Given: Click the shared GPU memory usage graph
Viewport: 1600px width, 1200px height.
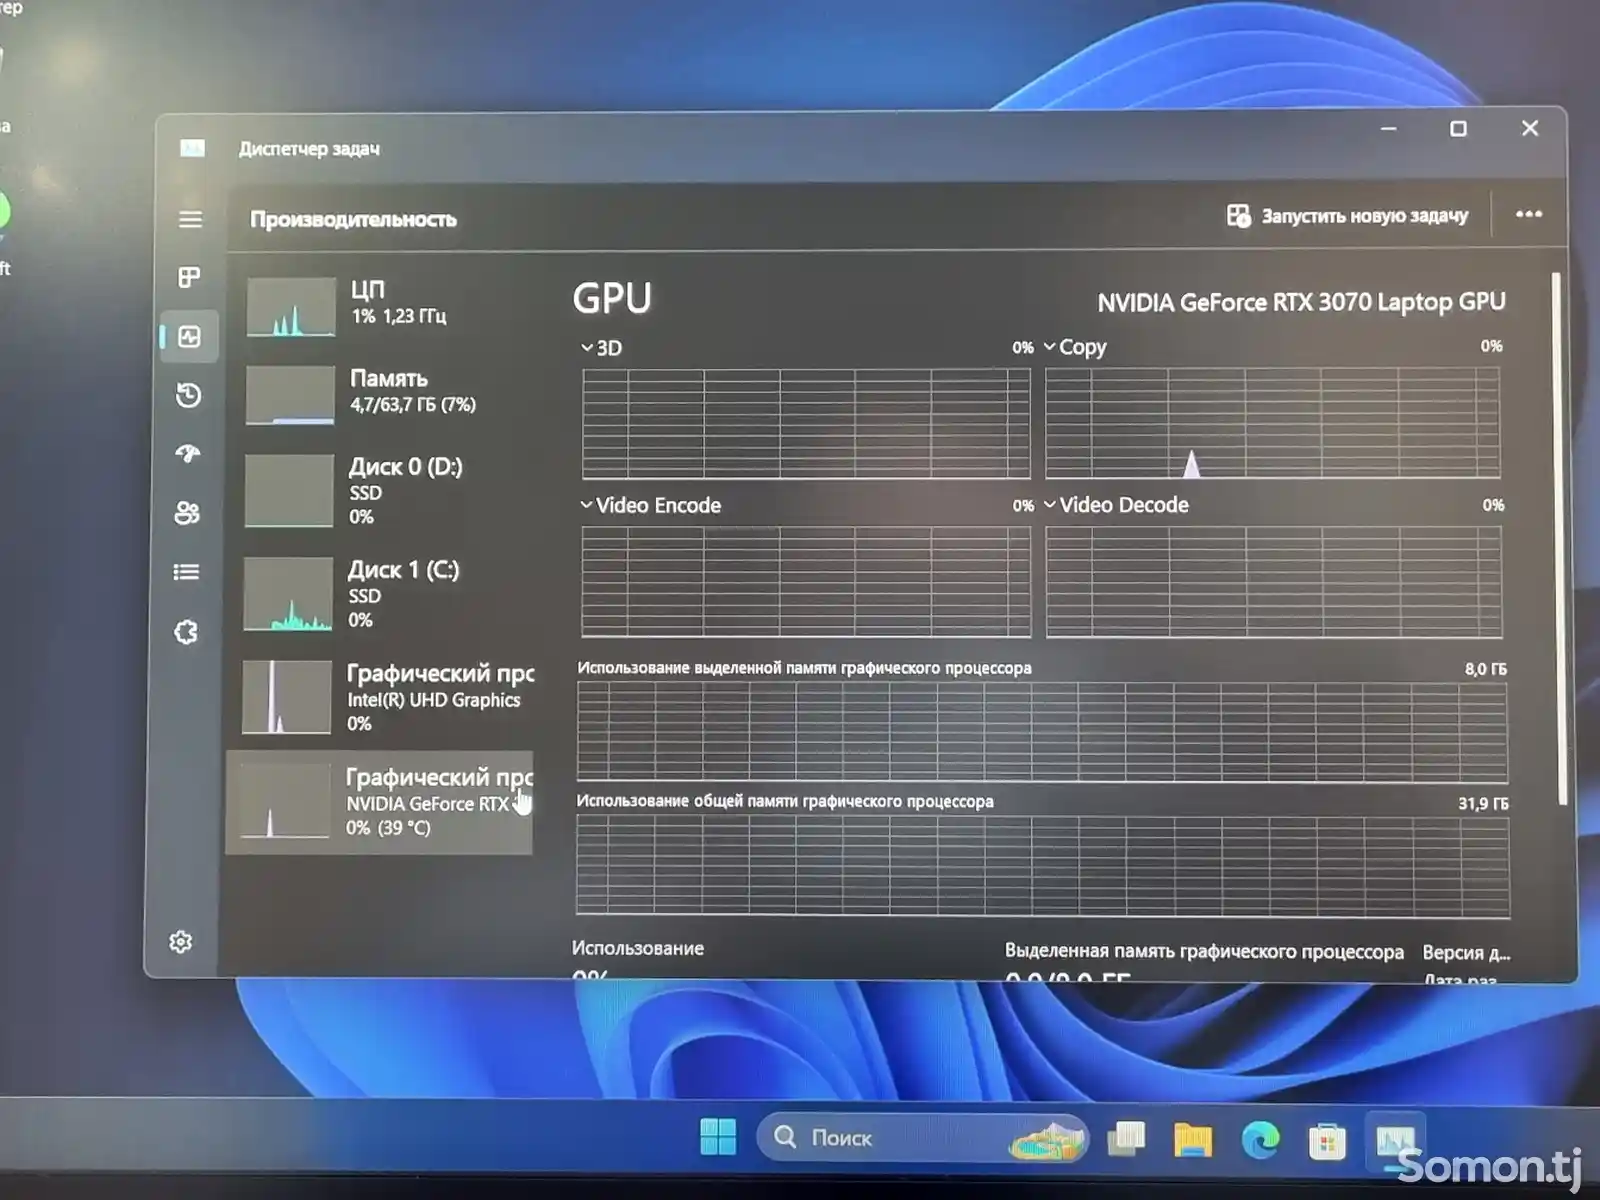Looking at the screenshot, I should [1042, 866].
